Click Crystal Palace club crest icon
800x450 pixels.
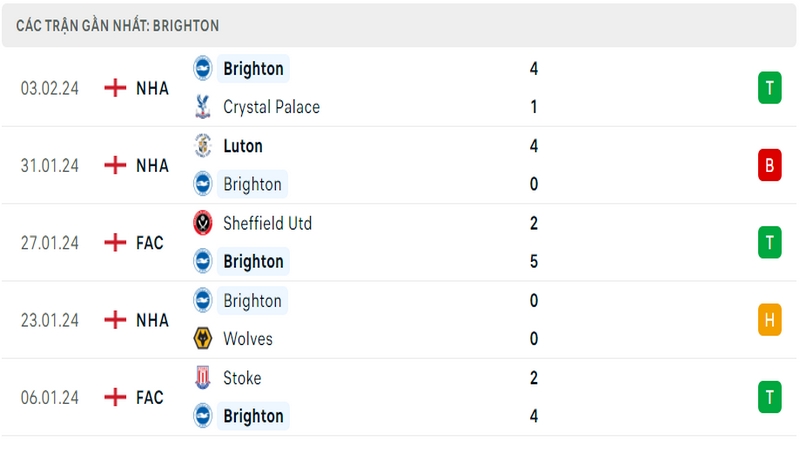click(x=203, y=107)
